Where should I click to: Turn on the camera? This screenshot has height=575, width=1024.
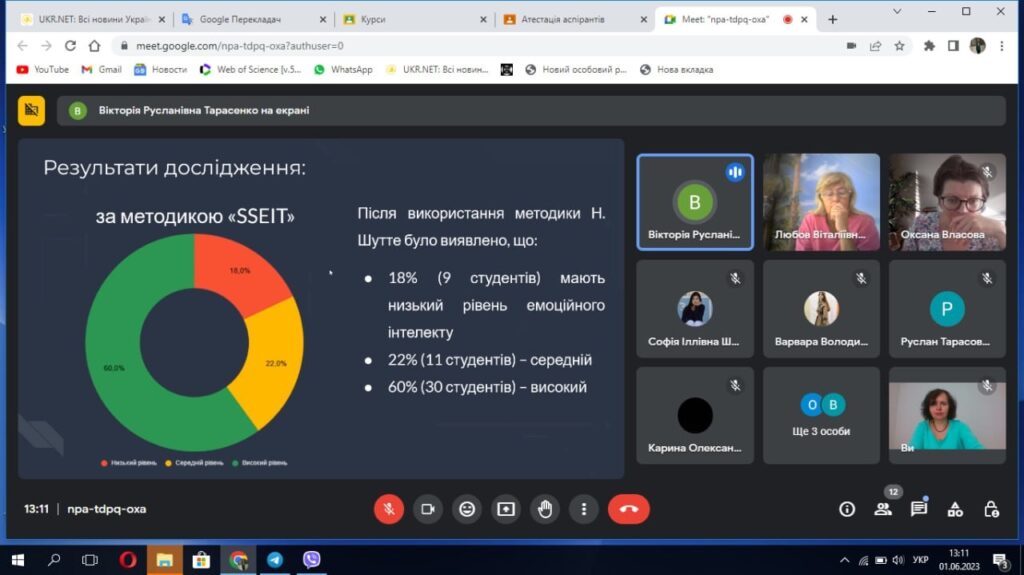tap(428, 509)
